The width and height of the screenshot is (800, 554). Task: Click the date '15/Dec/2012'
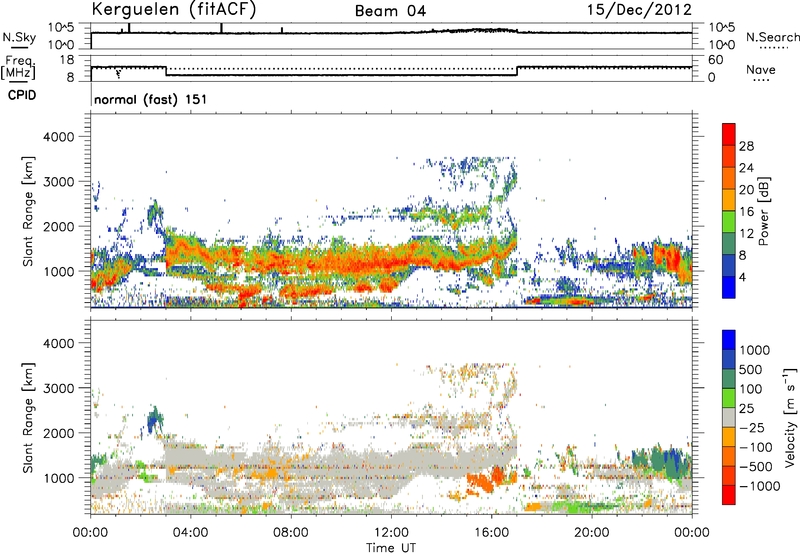coord(639,10)
